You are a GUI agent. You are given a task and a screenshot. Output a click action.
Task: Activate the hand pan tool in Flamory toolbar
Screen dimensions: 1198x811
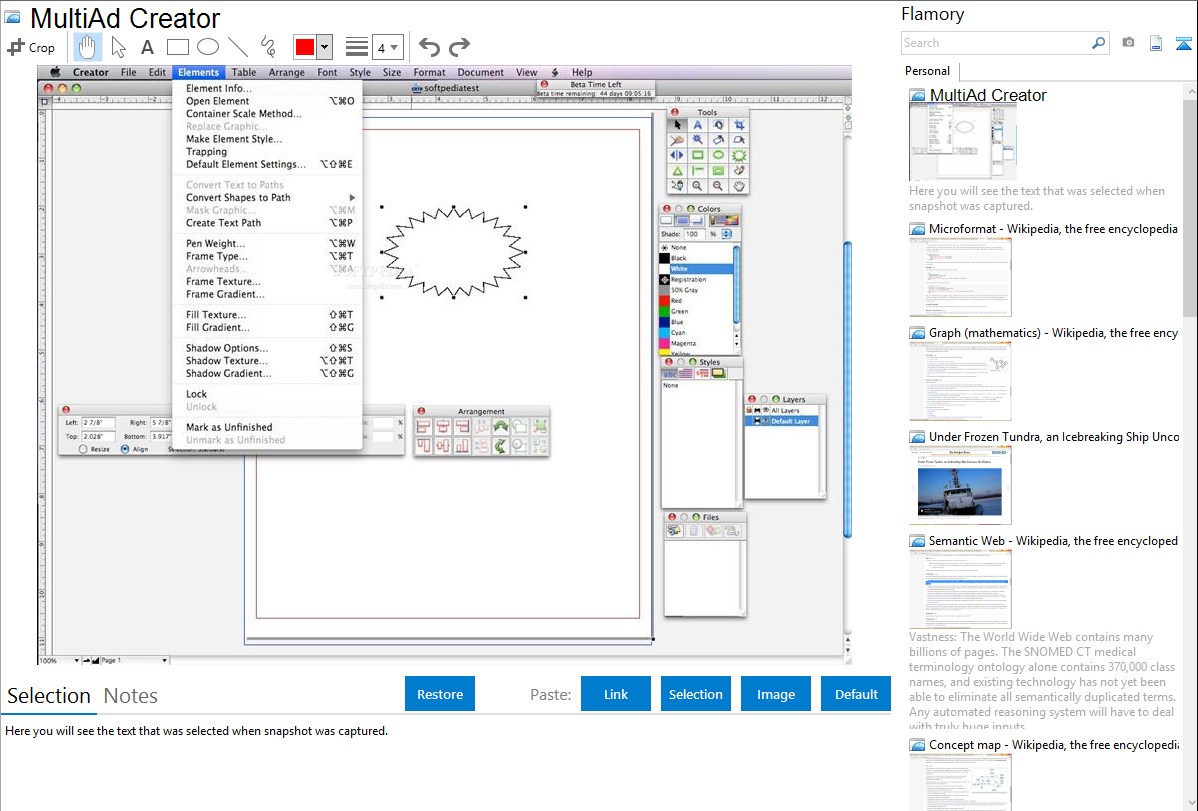(x=87, y=47)
